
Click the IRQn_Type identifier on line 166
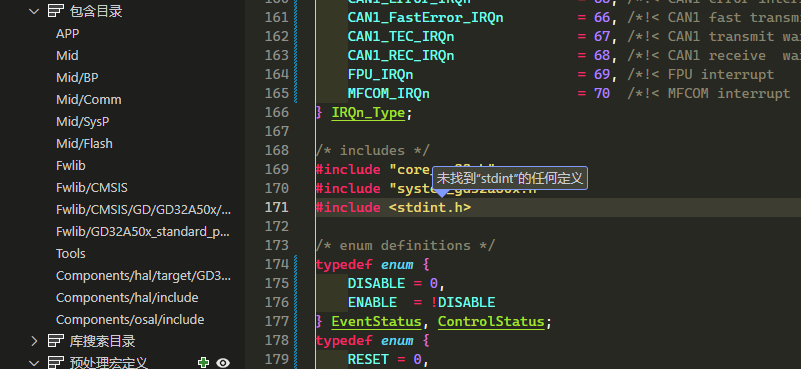[x=368, y=112]
